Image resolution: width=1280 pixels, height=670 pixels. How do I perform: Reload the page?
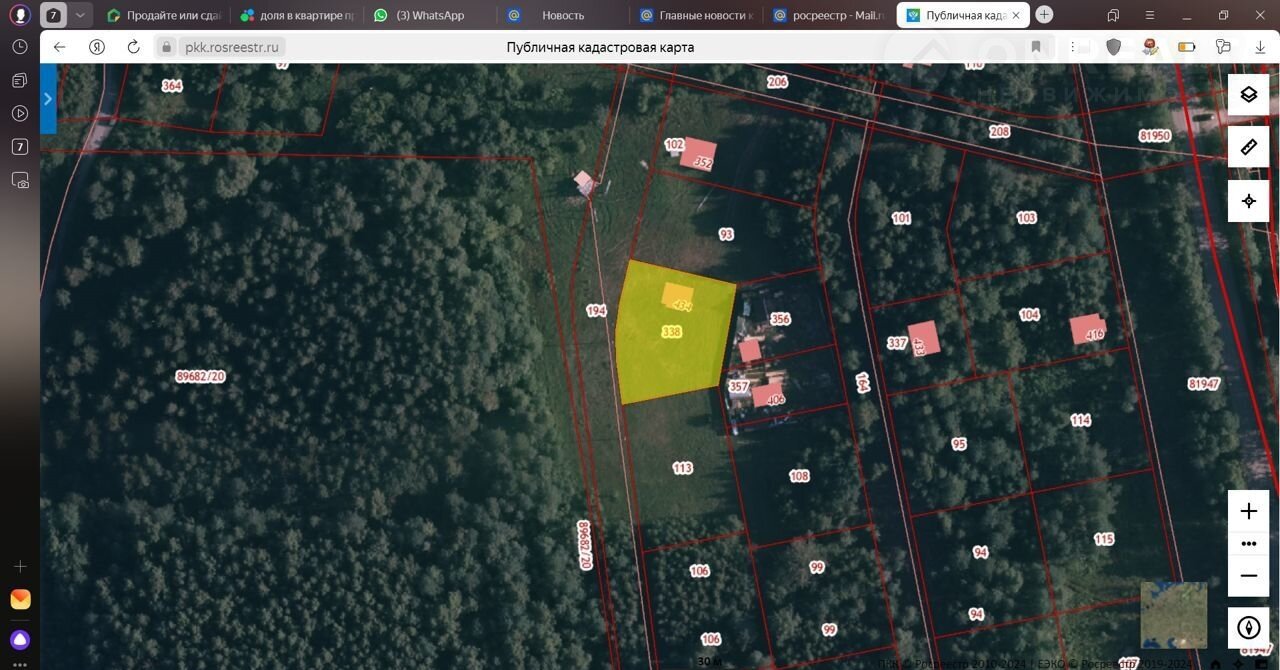click(133, 47)
